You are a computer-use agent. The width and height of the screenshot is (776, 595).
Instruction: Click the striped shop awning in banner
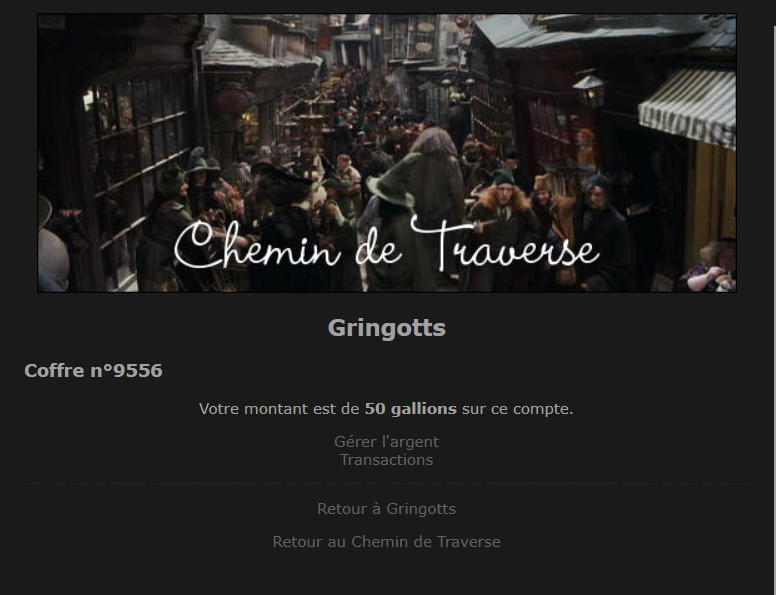point(688,108)
